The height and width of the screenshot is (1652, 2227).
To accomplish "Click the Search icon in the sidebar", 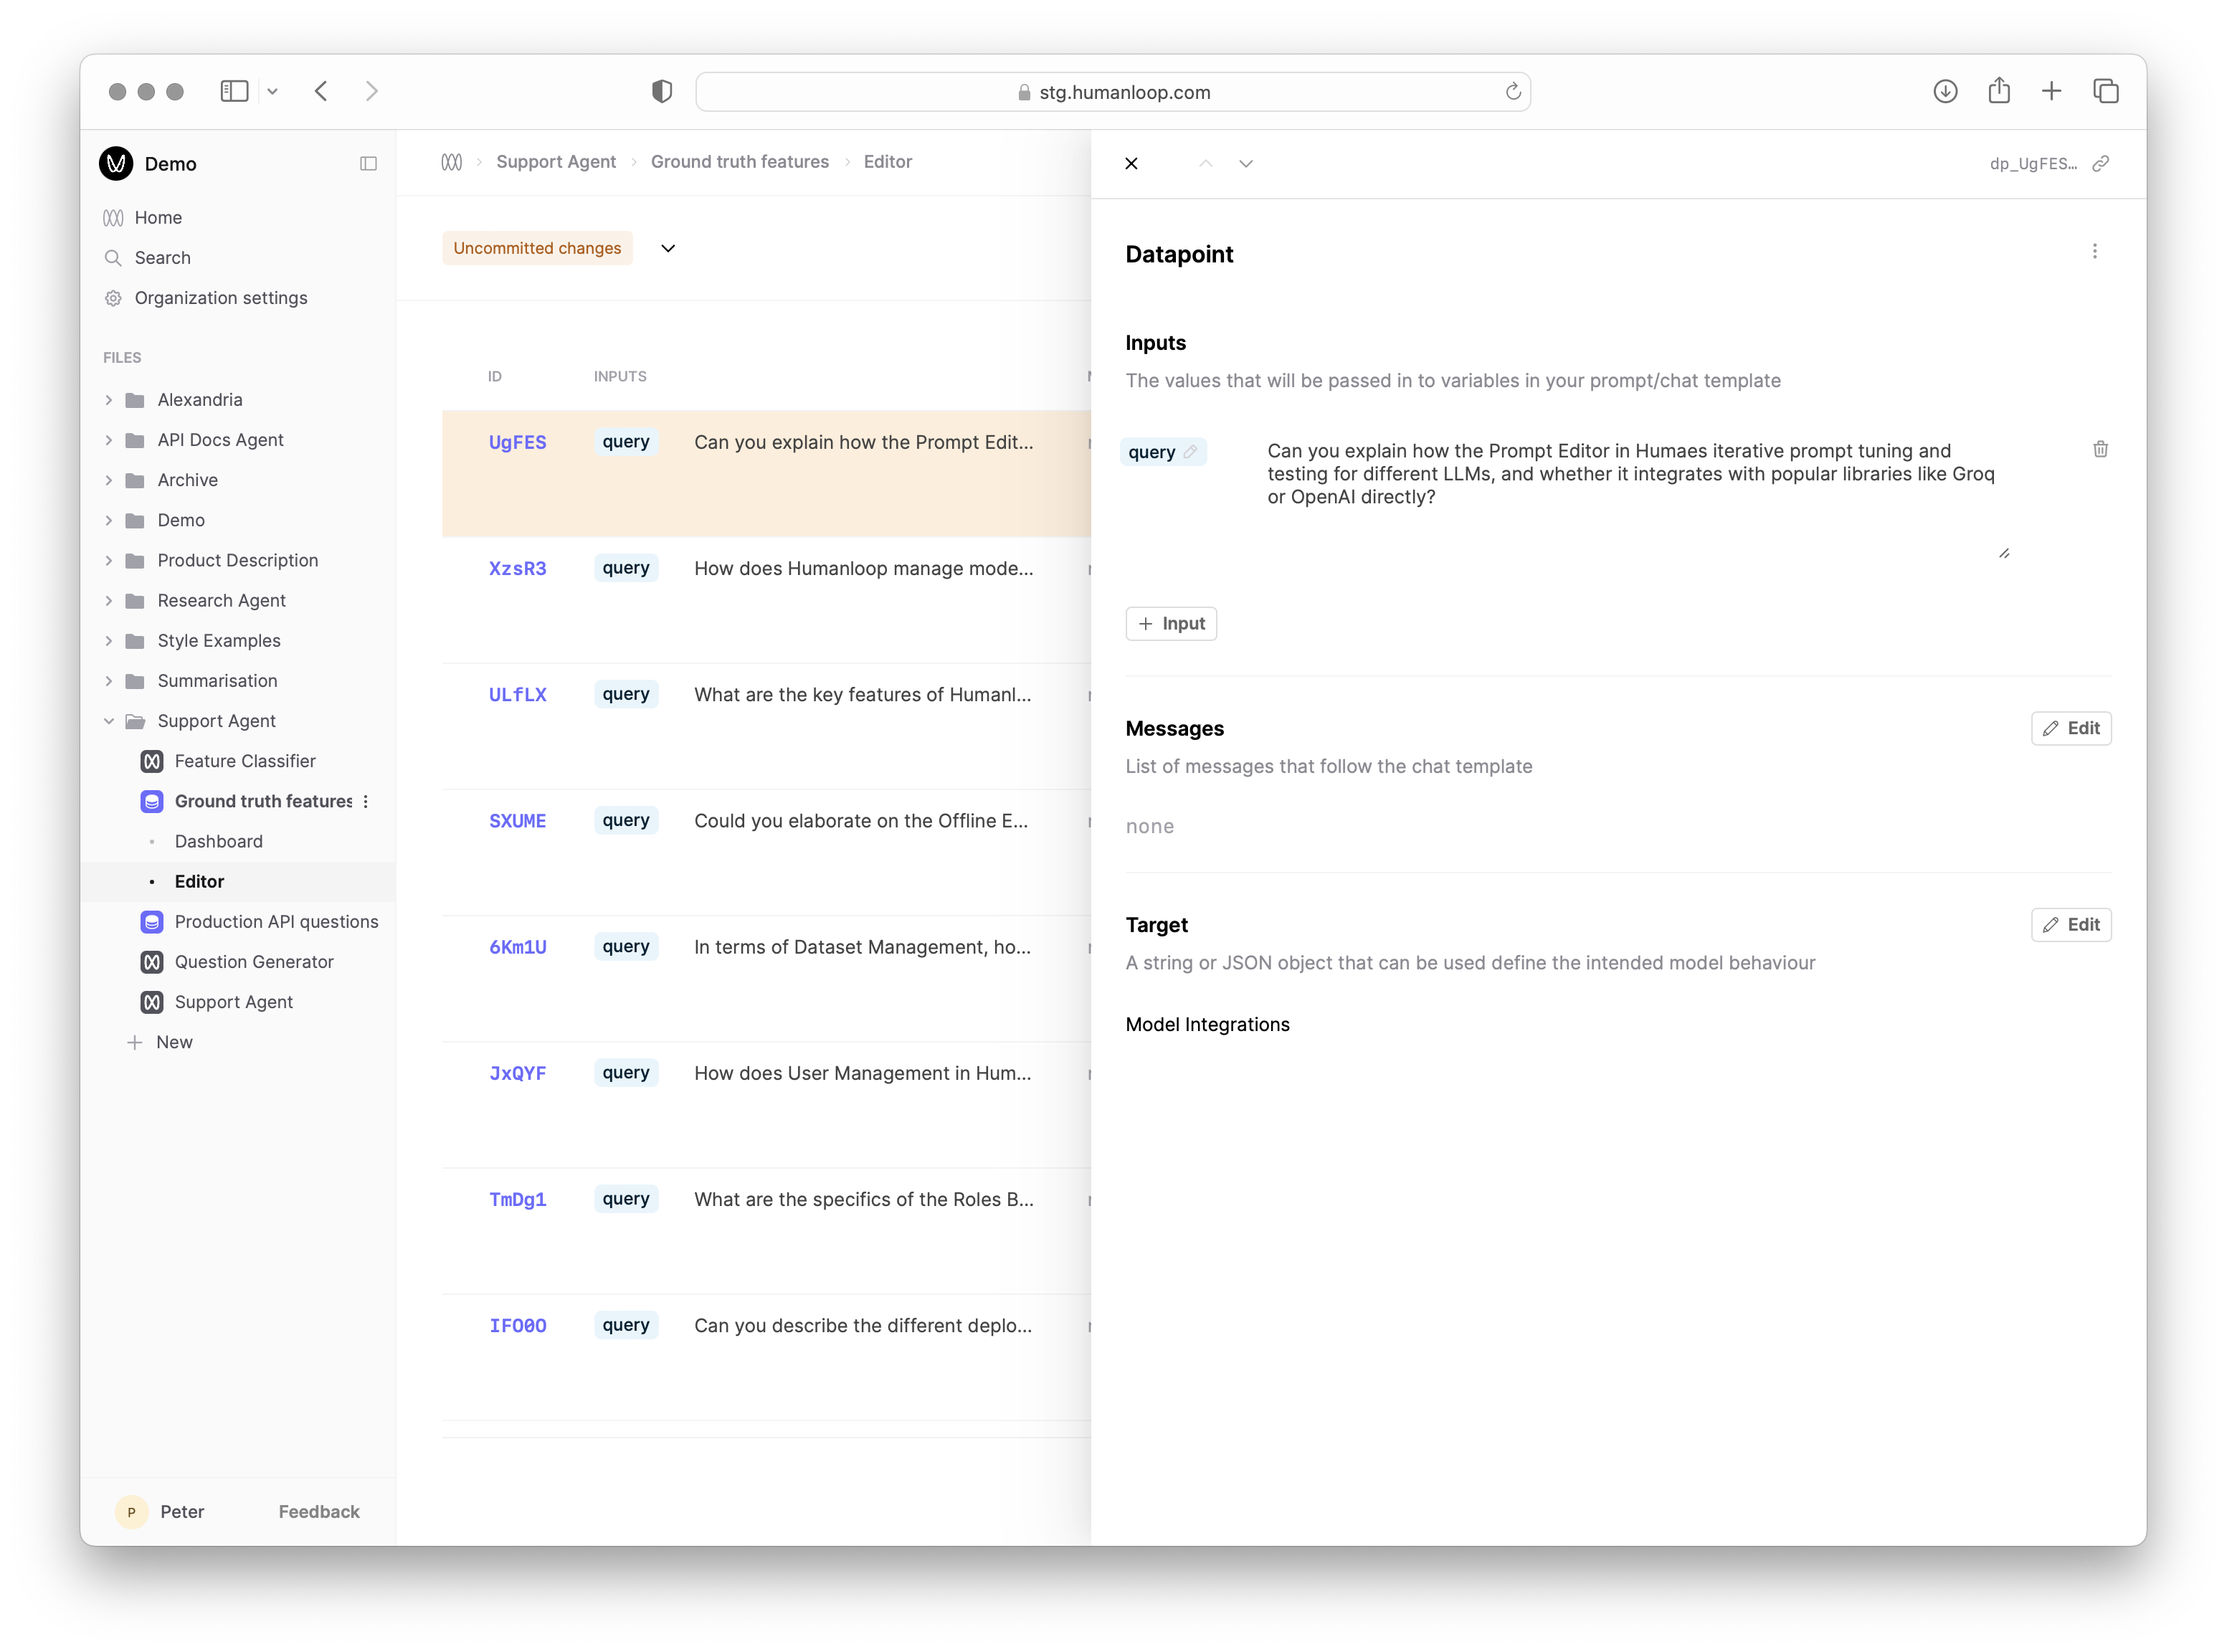I will point(114,257).
